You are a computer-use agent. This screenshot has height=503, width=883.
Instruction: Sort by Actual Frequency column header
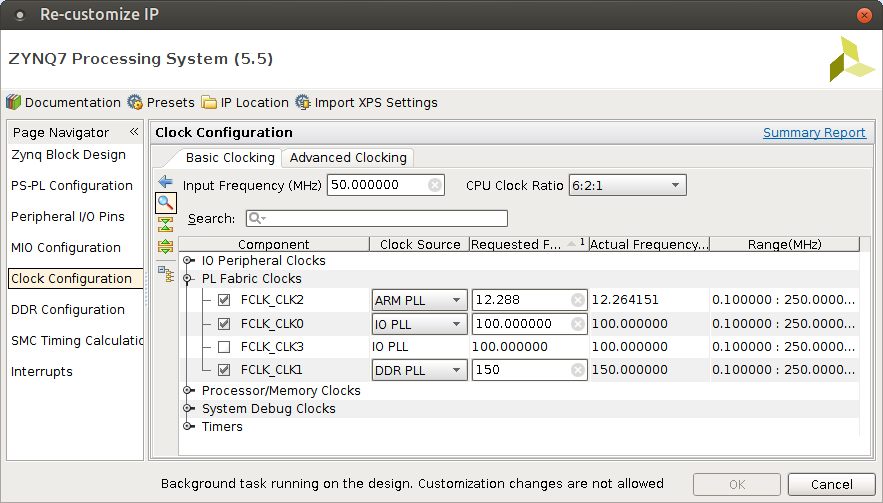[649, 244]
